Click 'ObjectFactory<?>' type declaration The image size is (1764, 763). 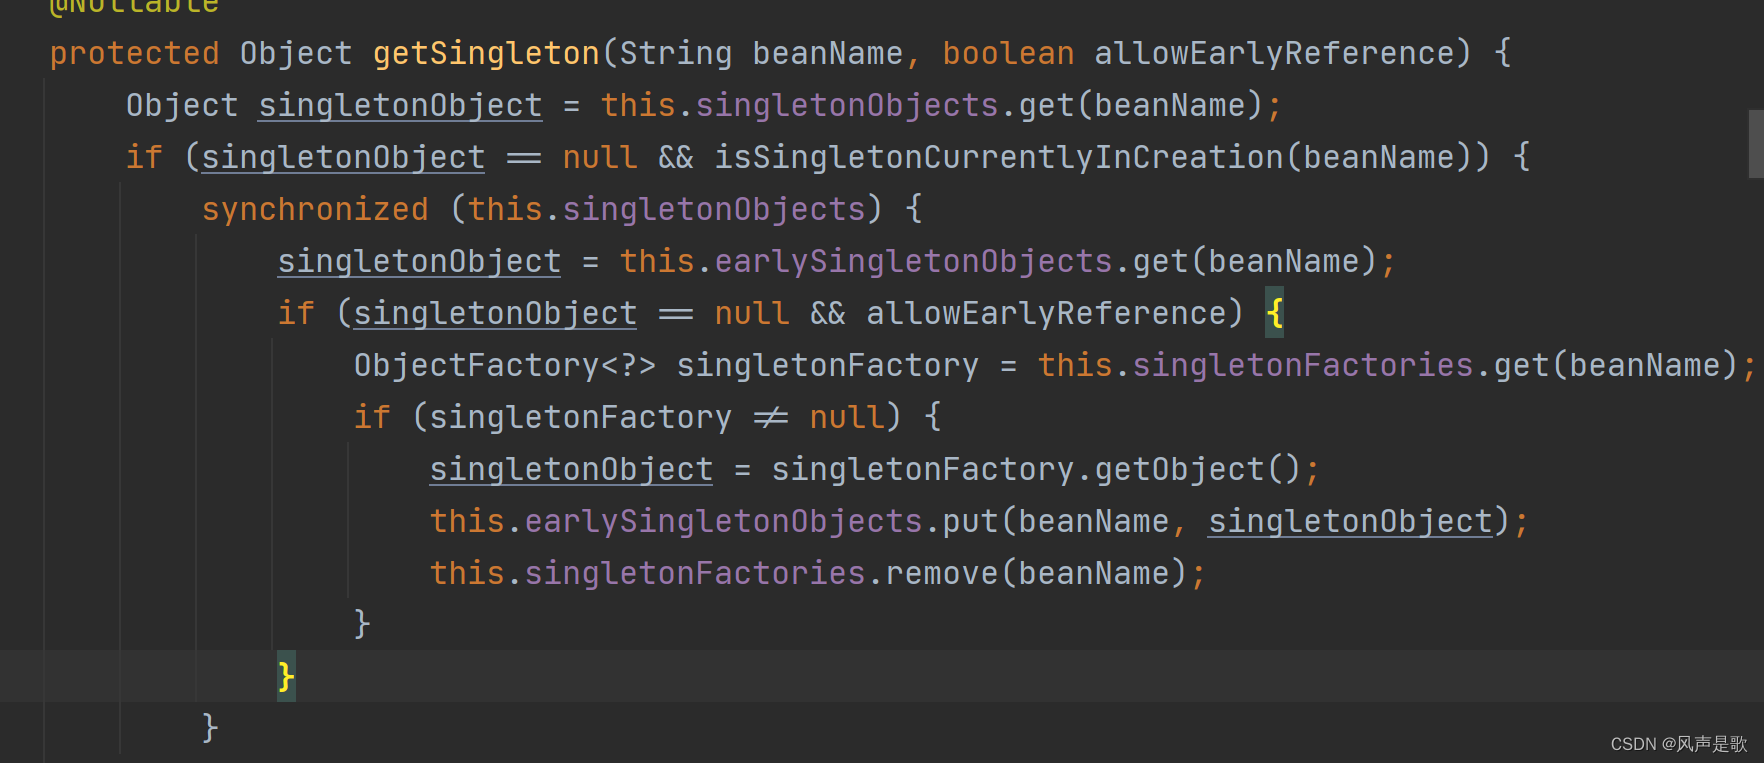505,365
